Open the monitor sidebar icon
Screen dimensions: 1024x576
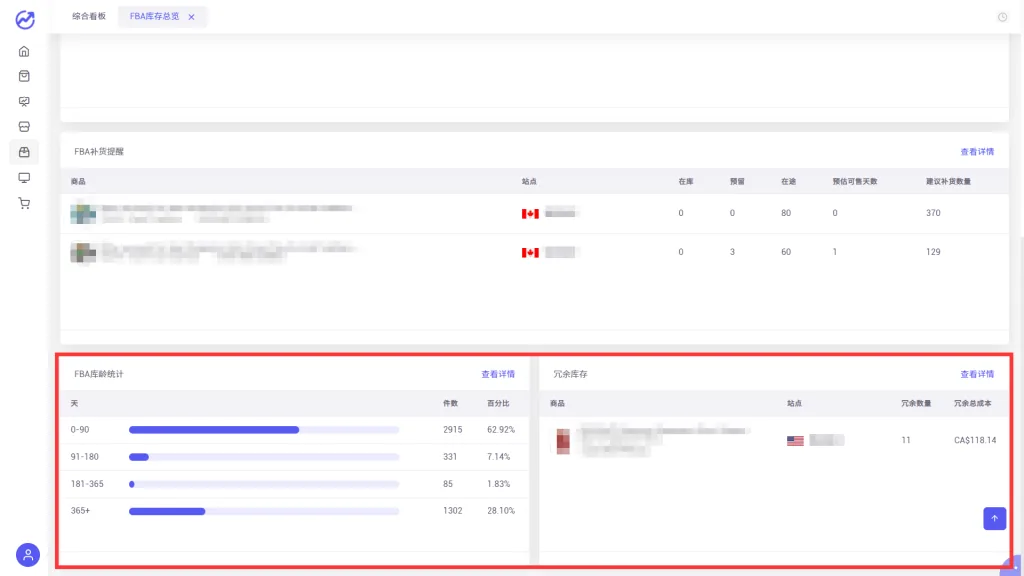[24, 178]
